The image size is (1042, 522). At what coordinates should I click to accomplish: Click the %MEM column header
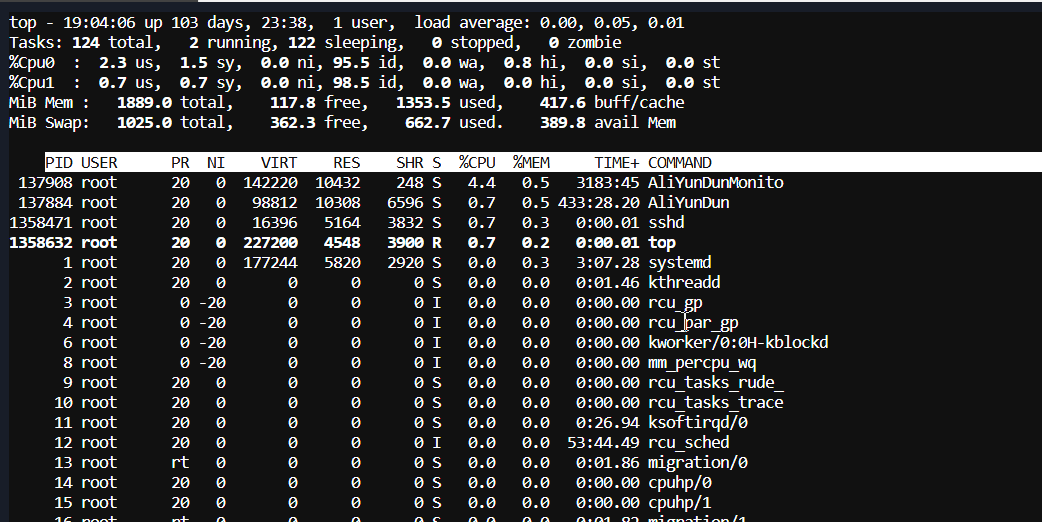pyautogui.click(x=532, y=163)
